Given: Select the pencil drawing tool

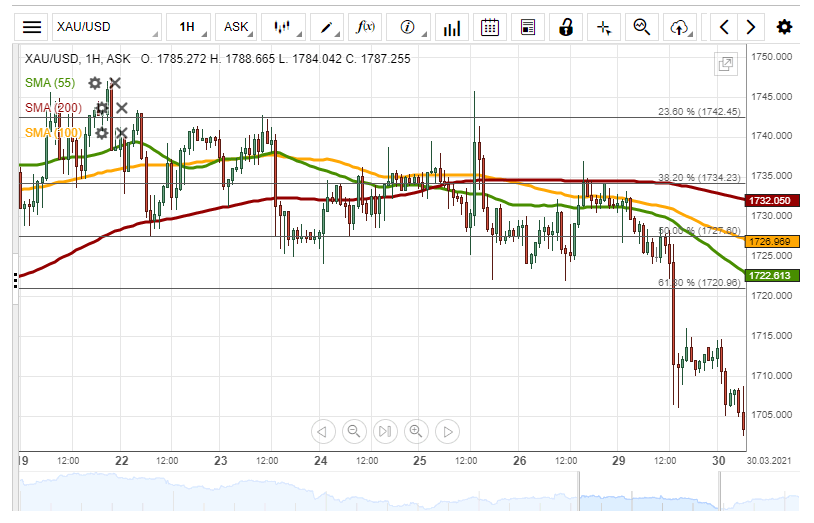Looking at the screenshot, I should pos(328,27).
